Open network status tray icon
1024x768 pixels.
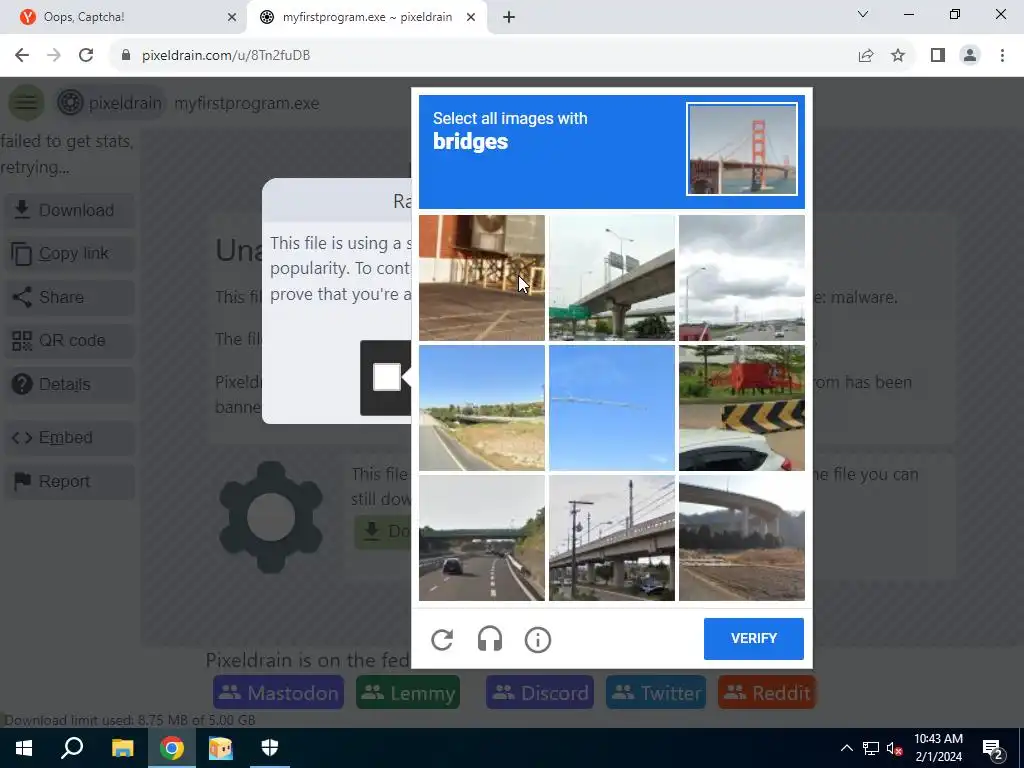[871, 748]
